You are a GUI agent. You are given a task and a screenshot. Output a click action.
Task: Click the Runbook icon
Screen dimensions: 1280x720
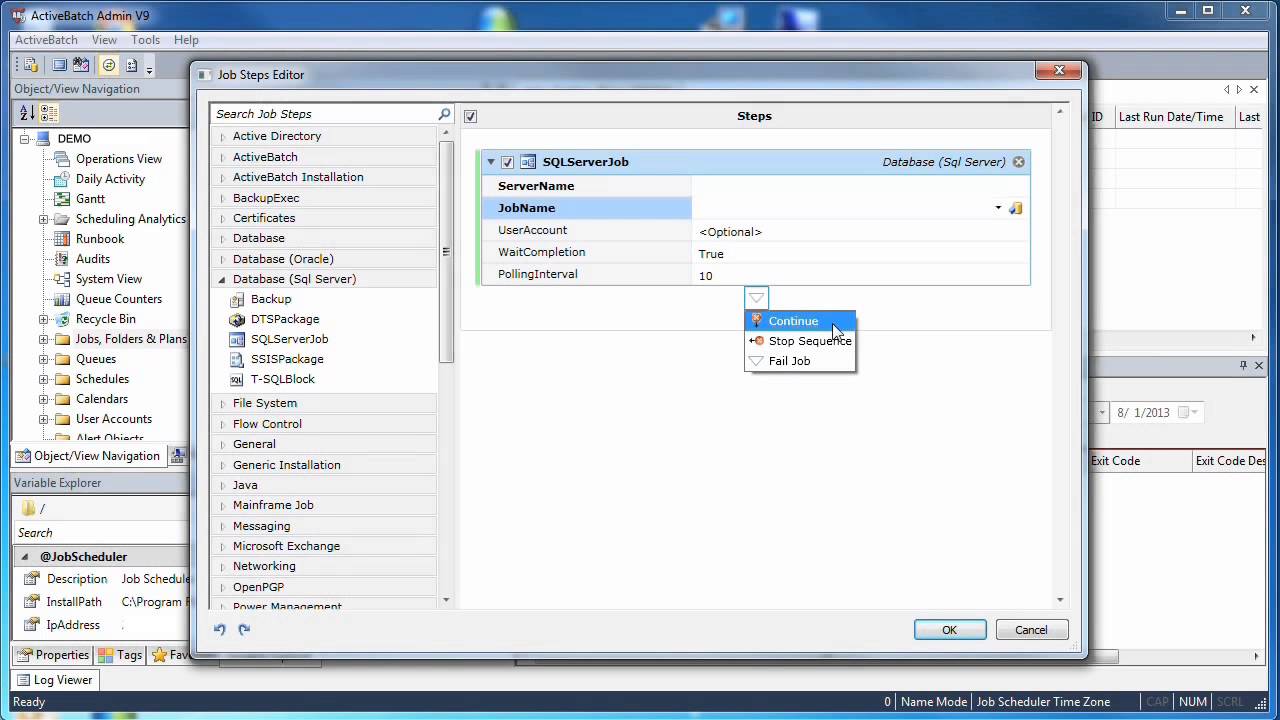pos(62,239)
